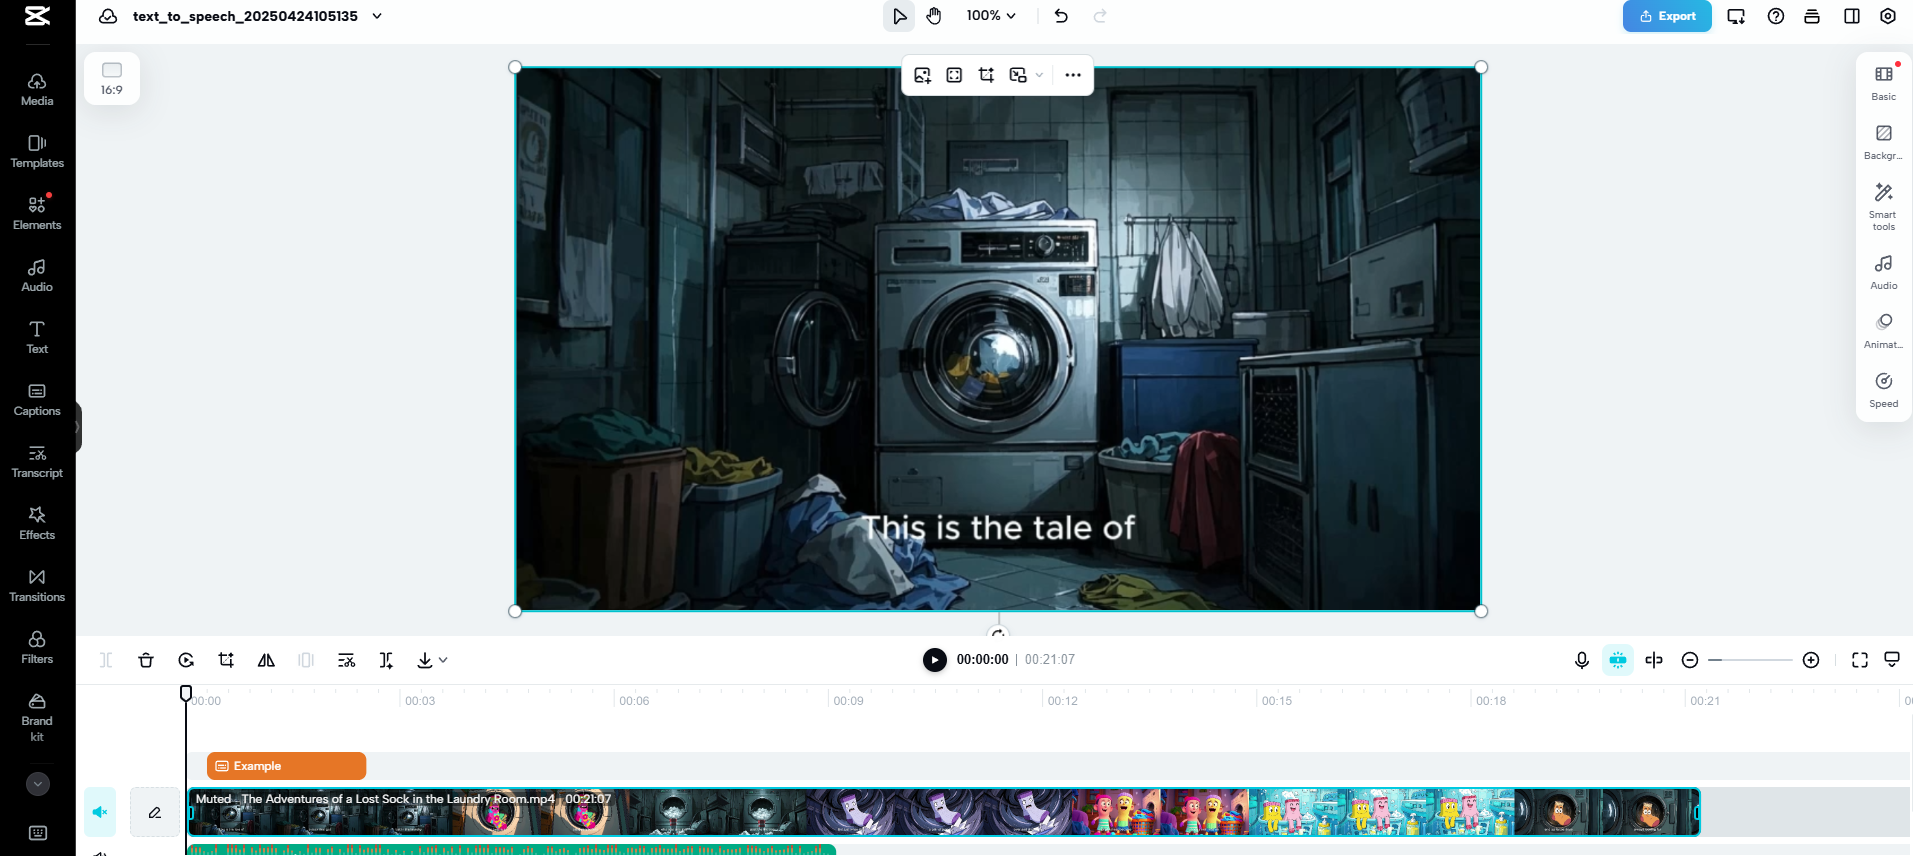Expand the project name dropdown arrow
The image size is (1913, 856).
coord(377,16)
